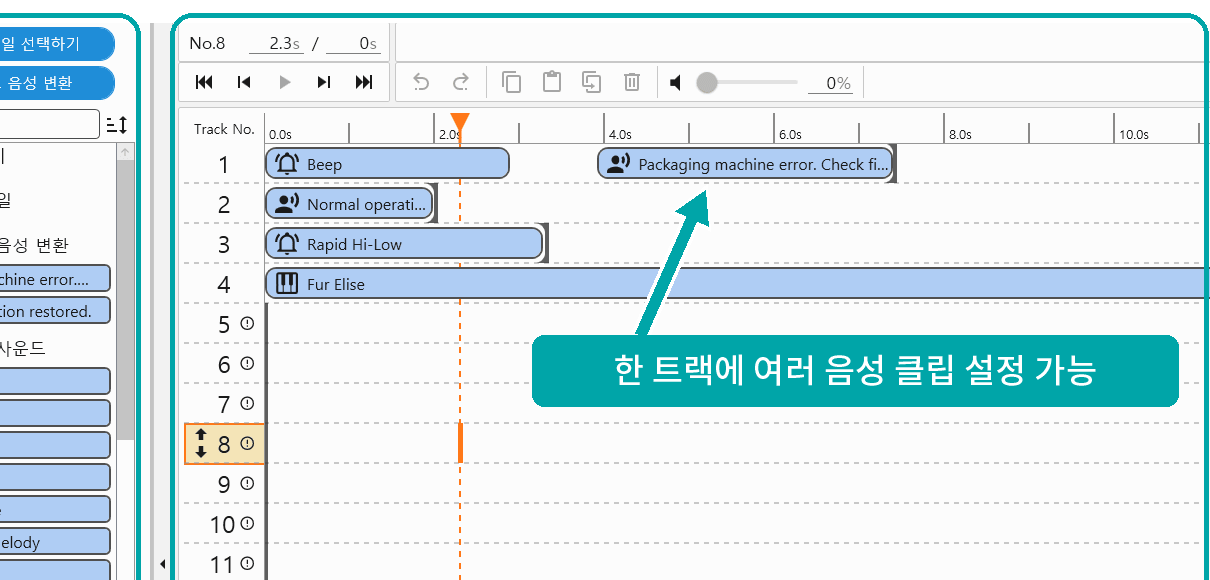Select the Beep clip on track 1

[387, 164]
